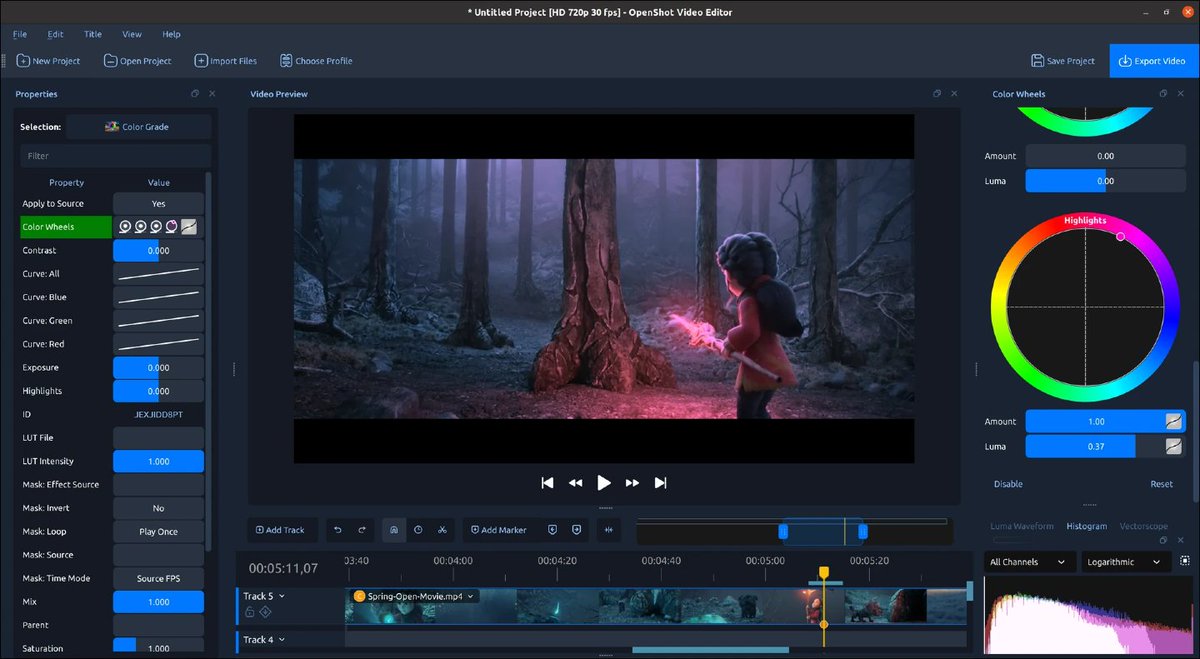Click the redo arrow in timeline toolbar
Screen dimensions: 1200x659
(362, 530)
